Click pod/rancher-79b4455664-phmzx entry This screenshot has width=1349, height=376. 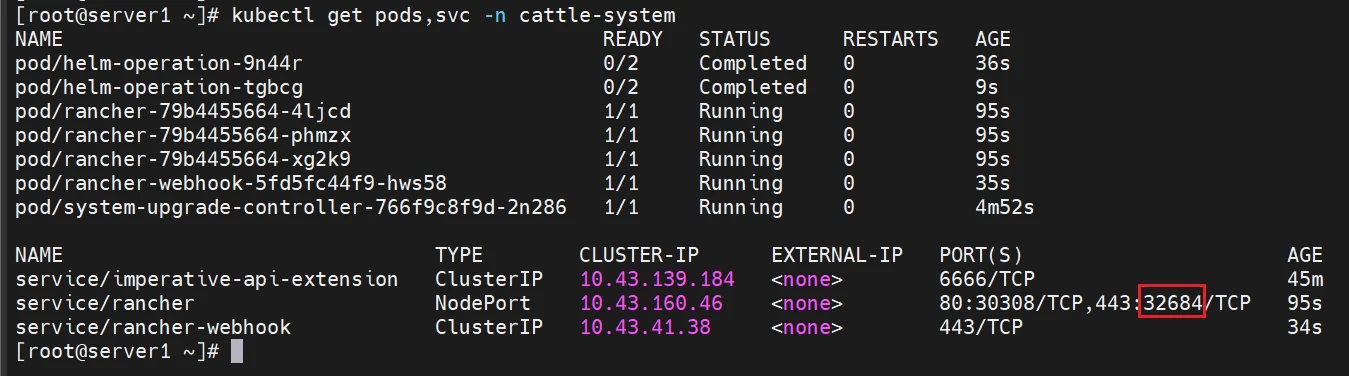[x=183, y=135]
